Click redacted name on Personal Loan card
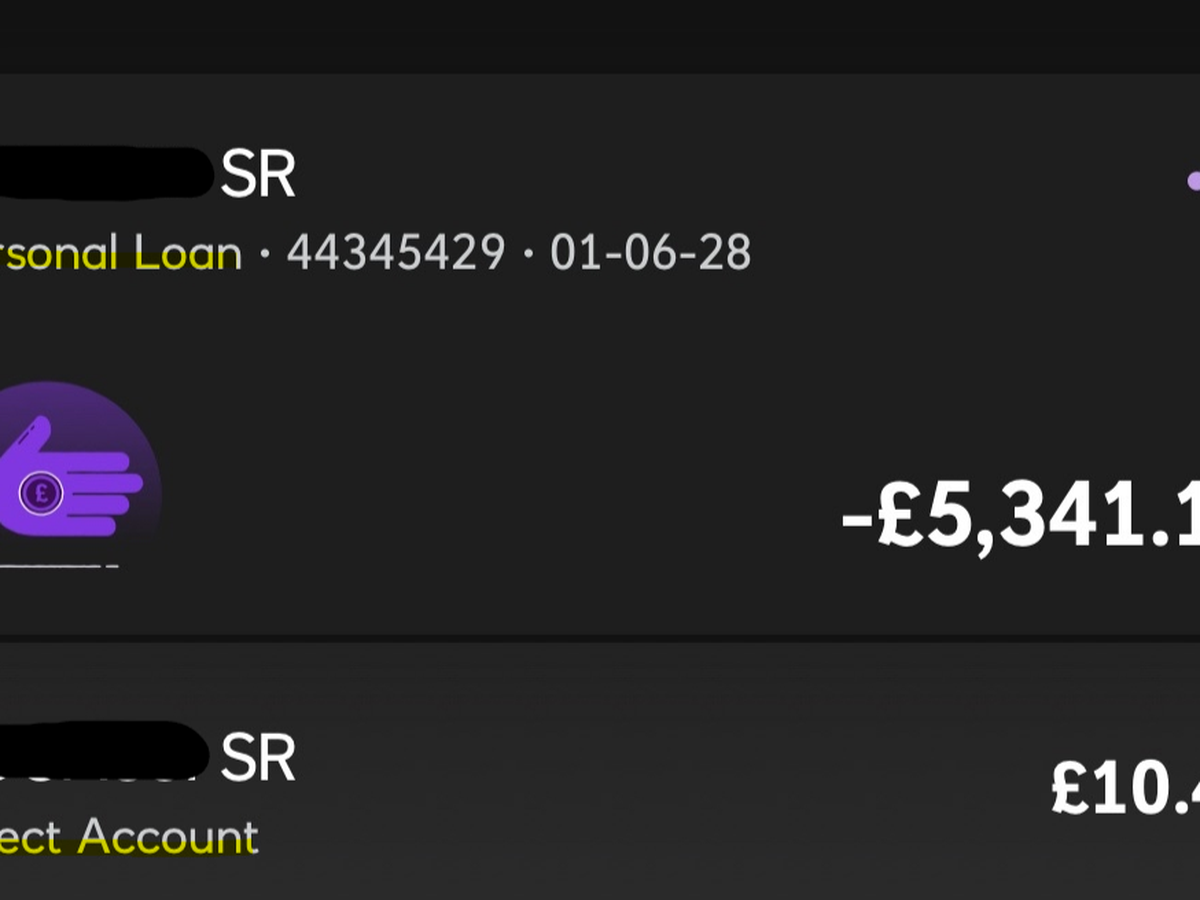 tap(100, 172)
